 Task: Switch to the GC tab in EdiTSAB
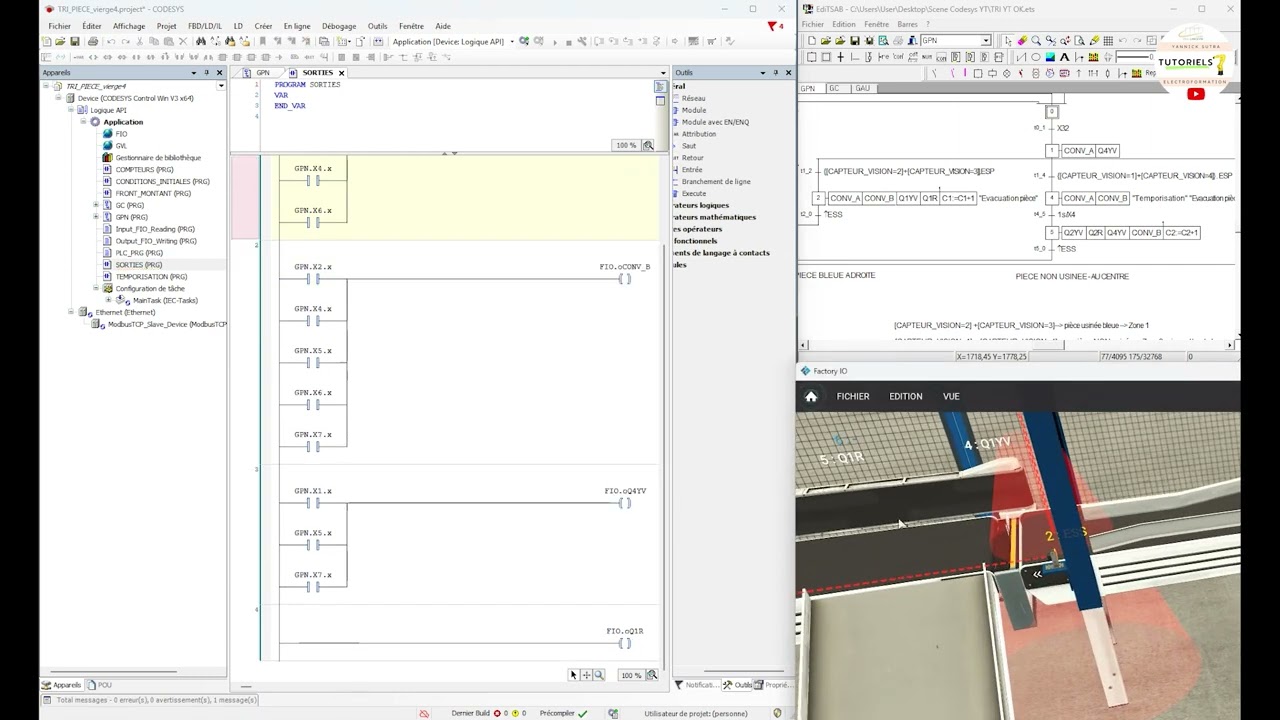click(x=834, y=88)
